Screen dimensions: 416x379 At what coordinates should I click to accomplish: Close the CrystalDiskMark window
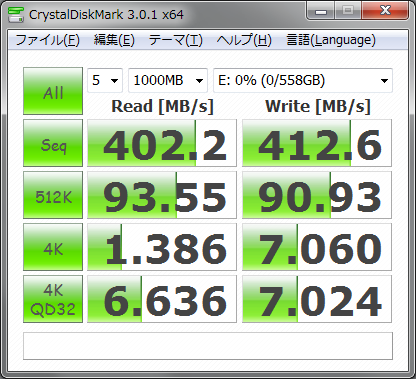click(x=385, y=11)
